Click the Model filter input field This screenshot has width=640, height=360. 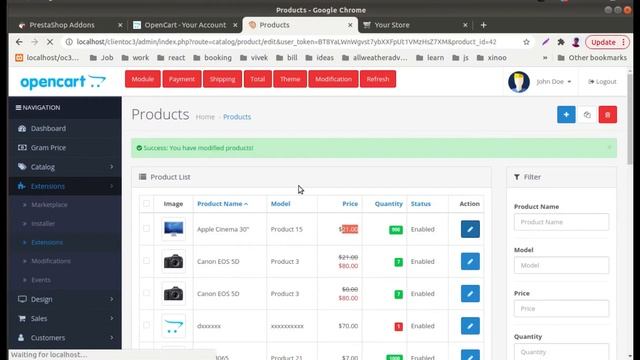click(x=561, y=265)
